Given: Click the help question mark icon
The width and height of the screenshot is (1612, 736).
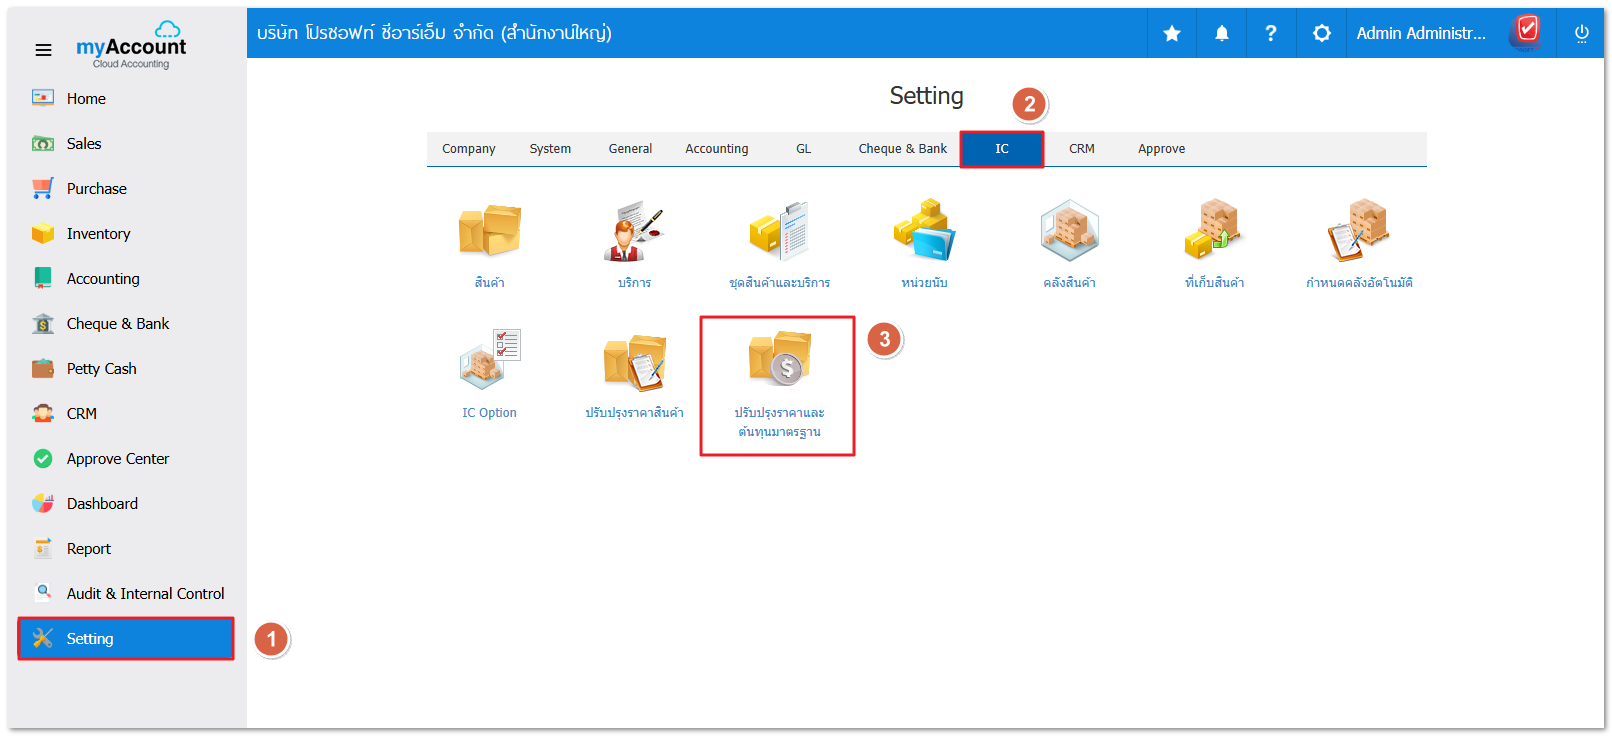Looking at the screenshot, I should pyautogui.click(x=1271, y=34).
